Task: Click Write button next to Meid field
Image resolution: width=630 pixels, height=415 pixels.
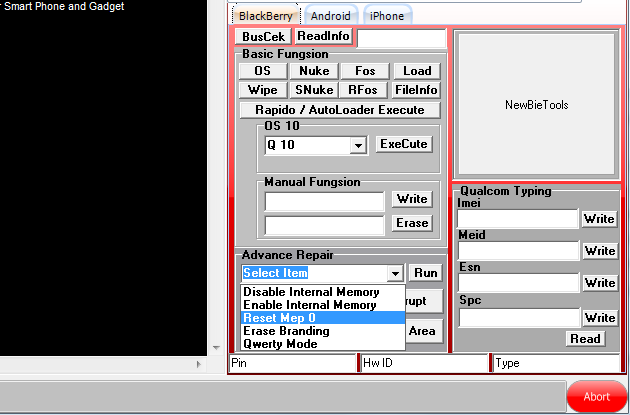Action: tap(600, 251)
